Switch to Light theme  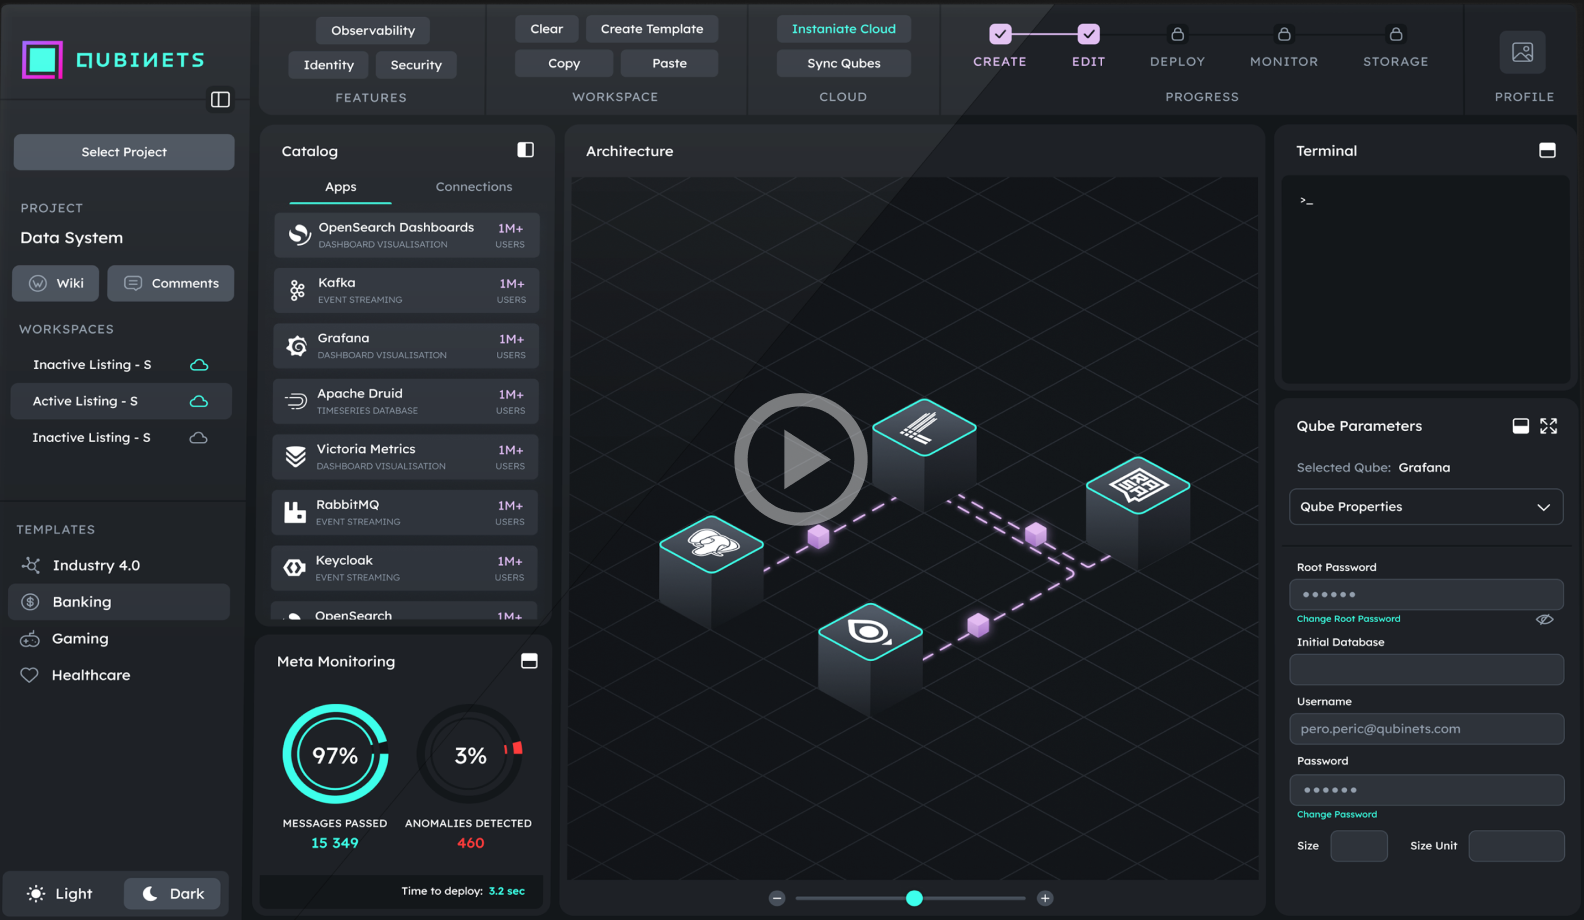pos(61,893)
